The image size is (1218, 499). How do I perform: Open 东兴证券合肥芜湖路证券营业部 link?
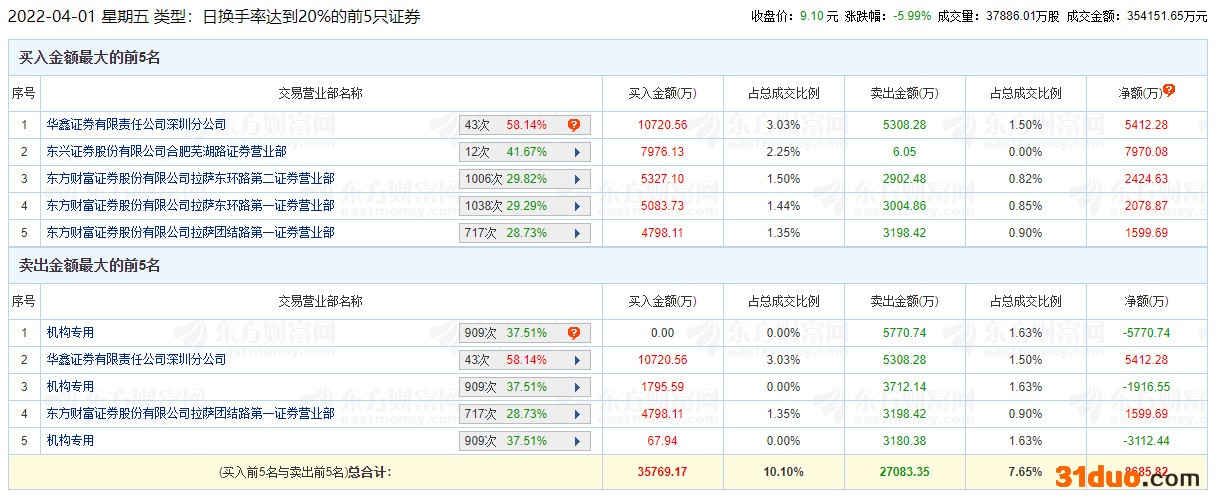[x=166, y=152]
